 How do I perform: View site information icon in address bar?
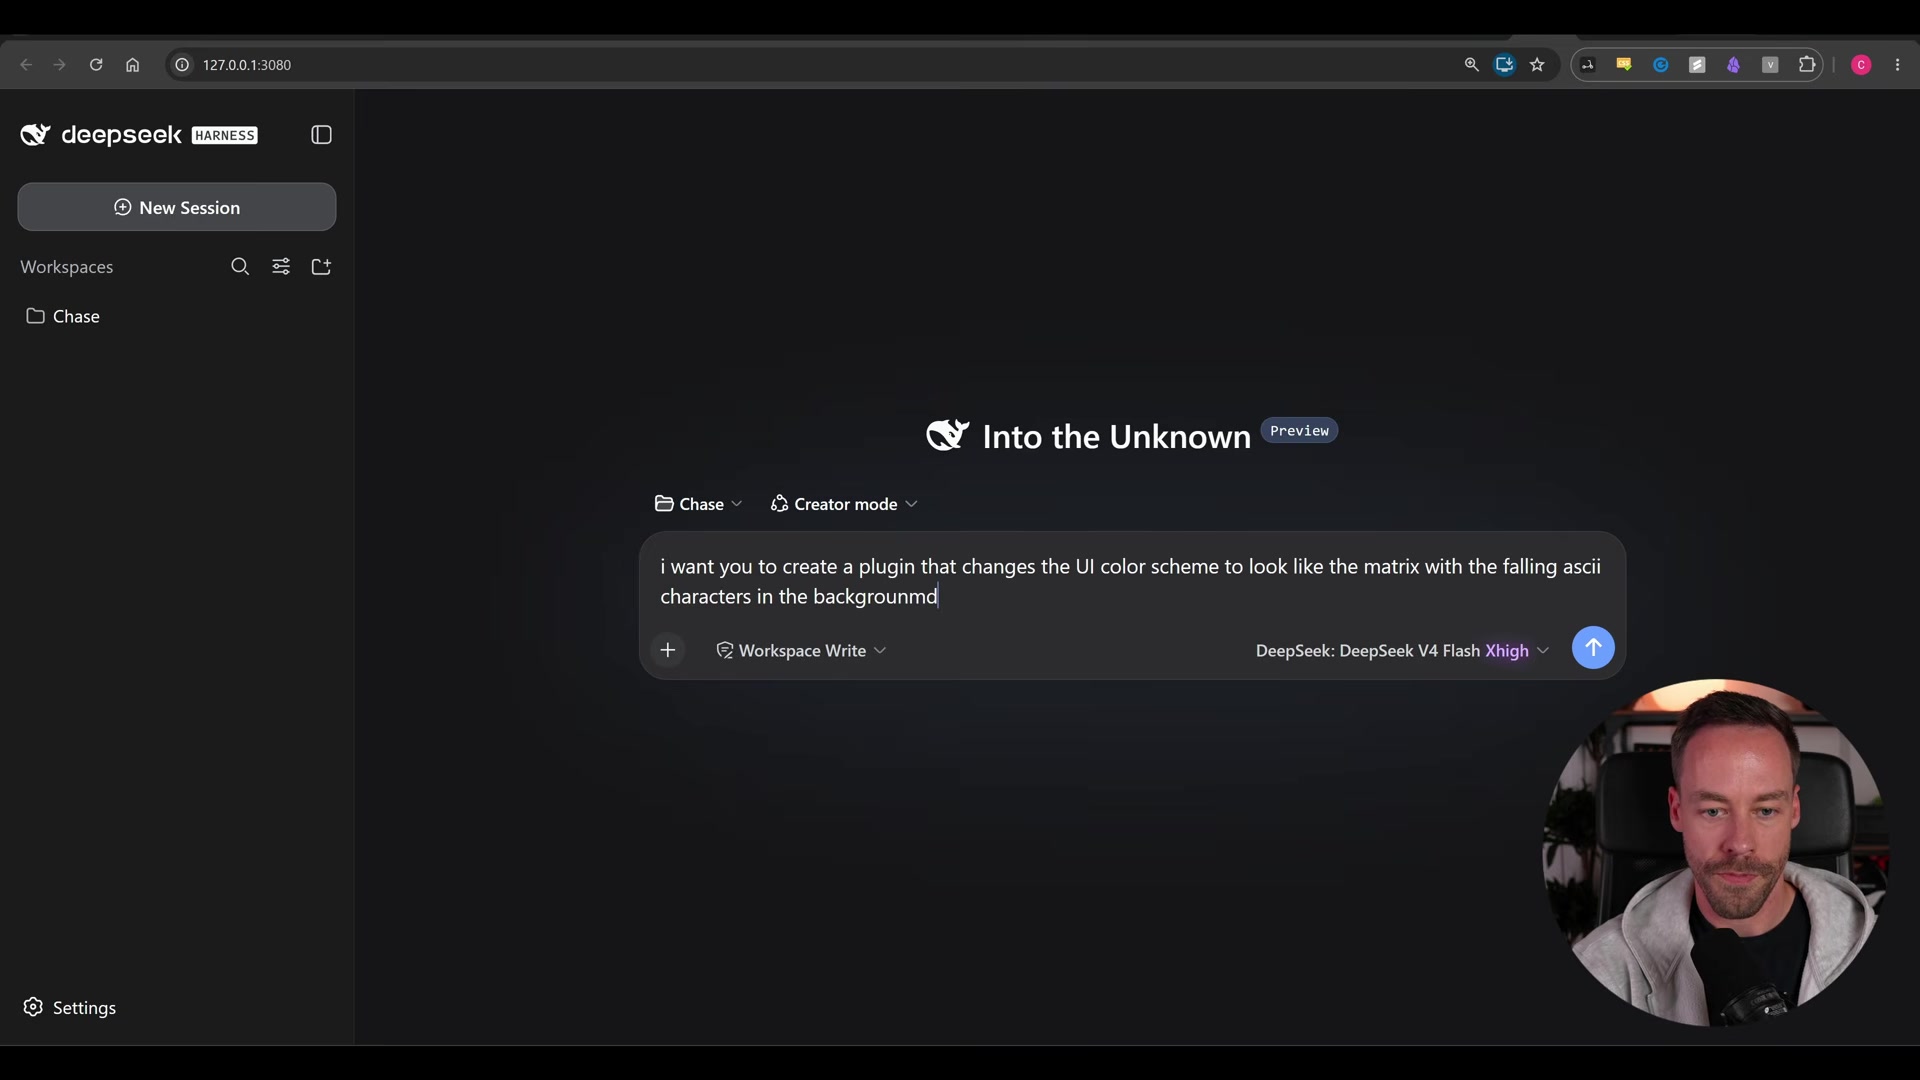(182, 65)
